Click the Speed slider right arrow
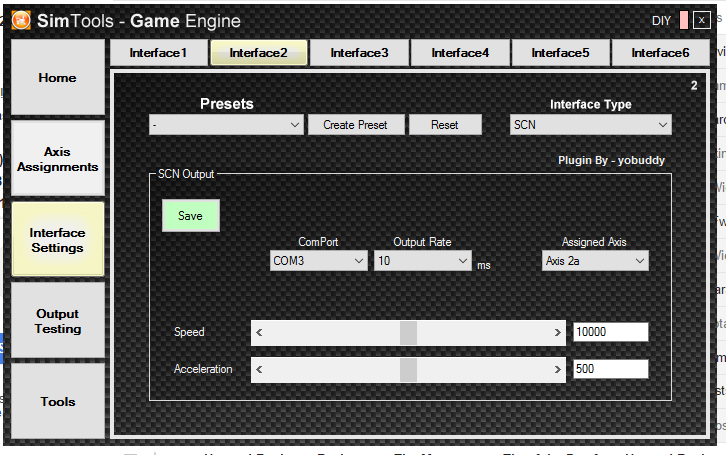 click(x=557, y=332)
